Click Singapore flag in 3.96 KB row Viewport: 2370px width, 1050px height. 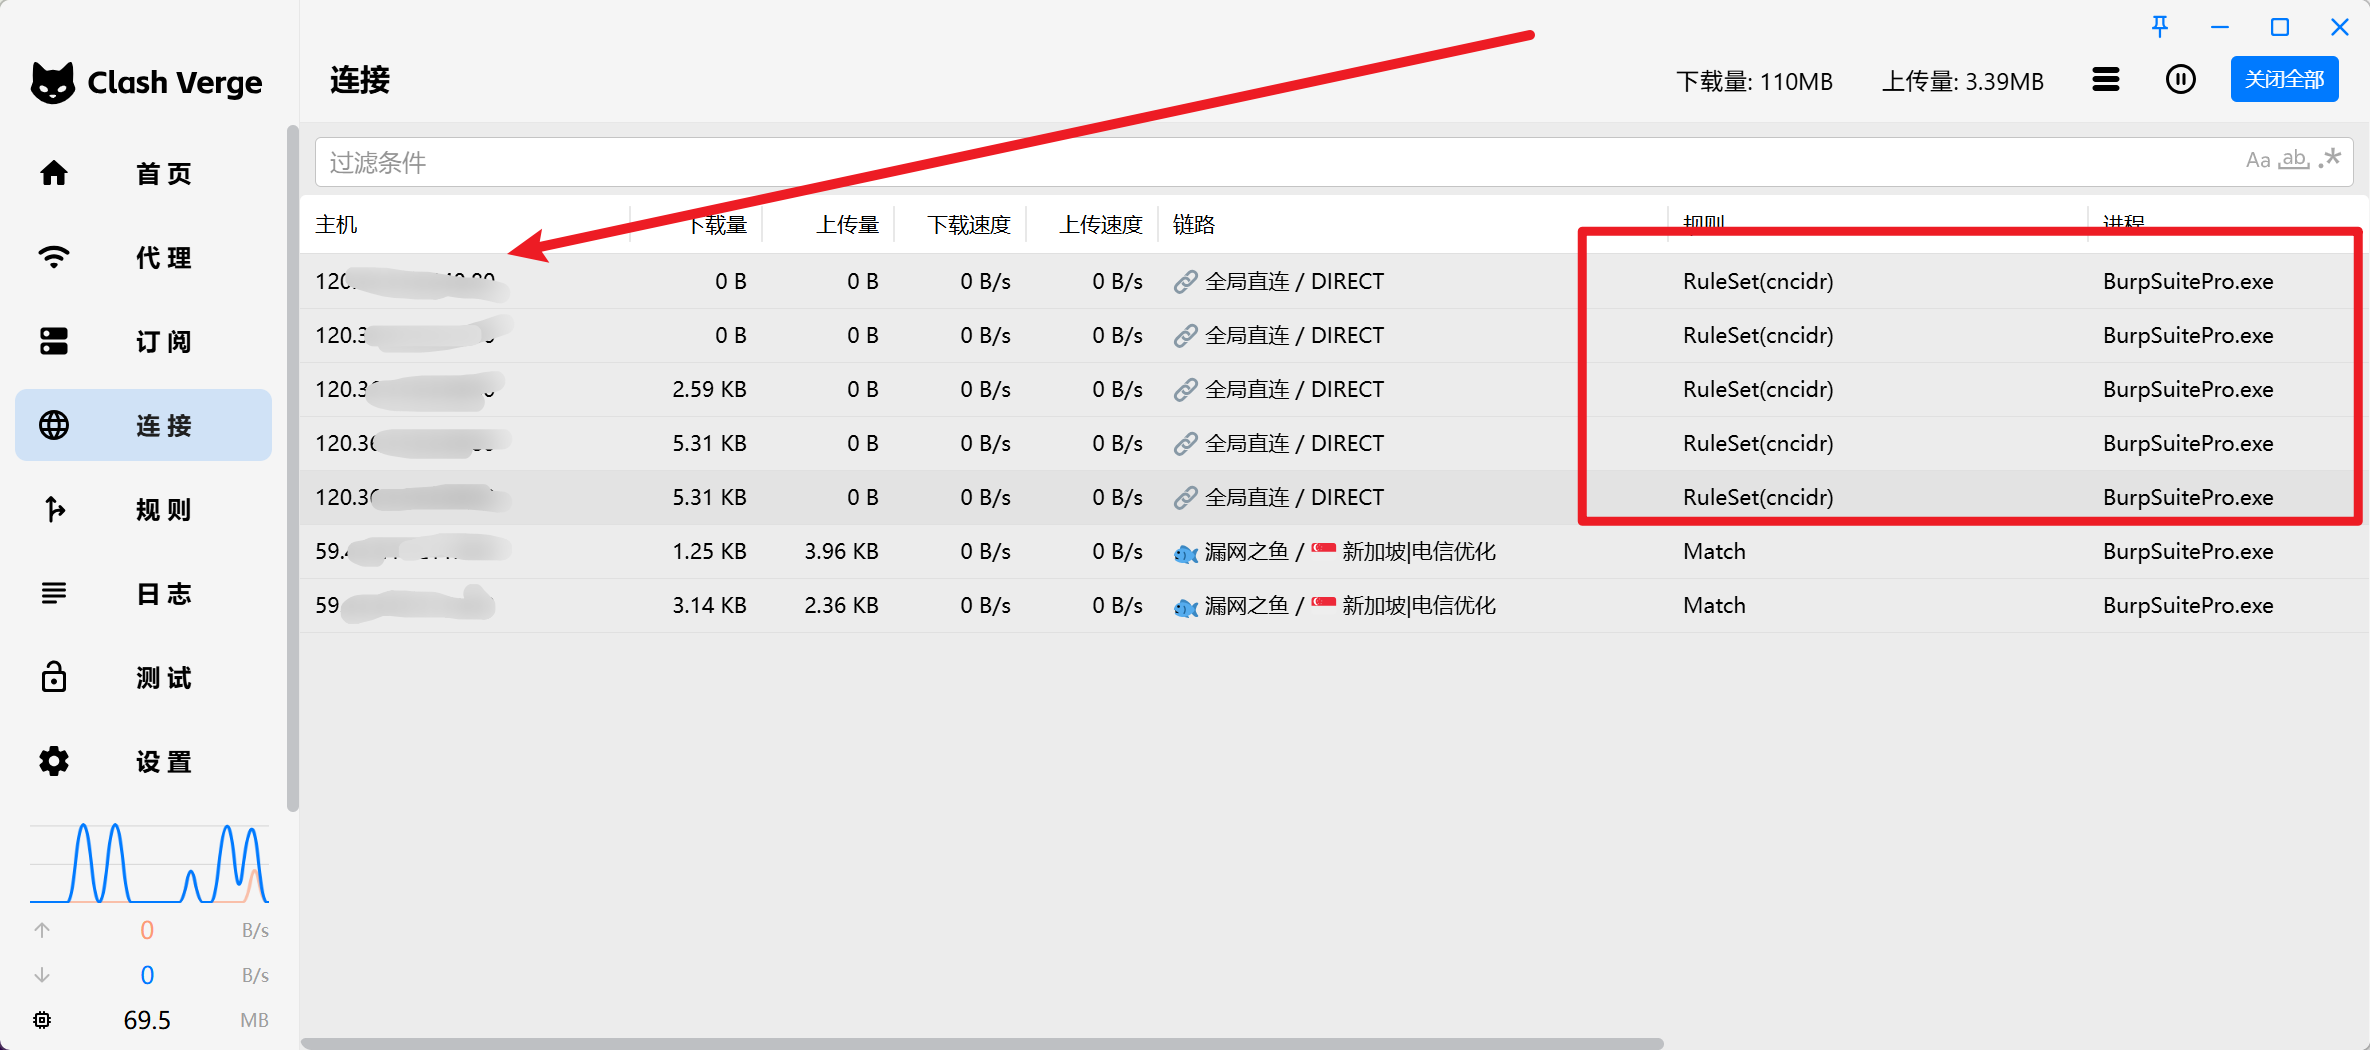pos(1323,549)
